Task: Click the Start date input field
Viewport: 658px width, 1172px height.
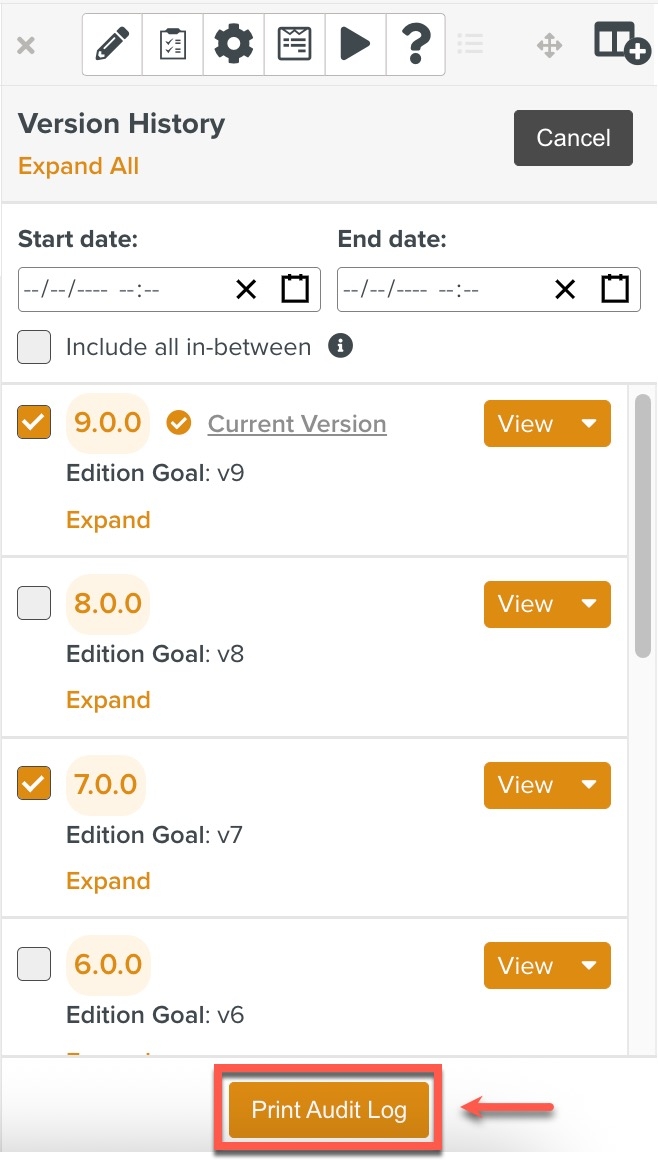Action: coord(120,290)
